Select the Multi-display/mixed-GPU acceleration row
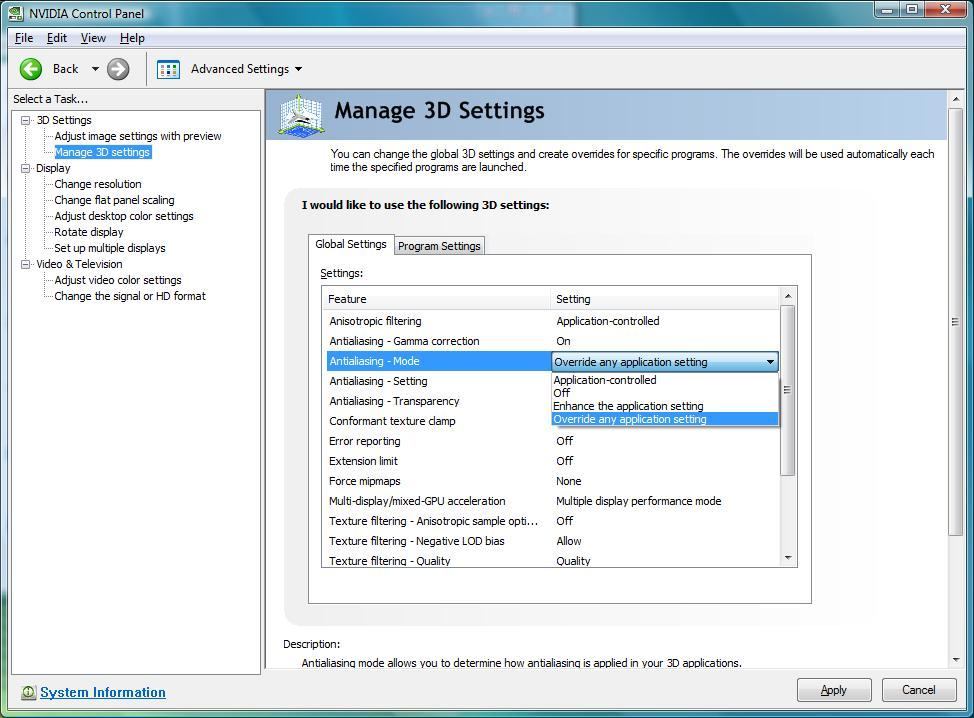 tap(552, 501)
